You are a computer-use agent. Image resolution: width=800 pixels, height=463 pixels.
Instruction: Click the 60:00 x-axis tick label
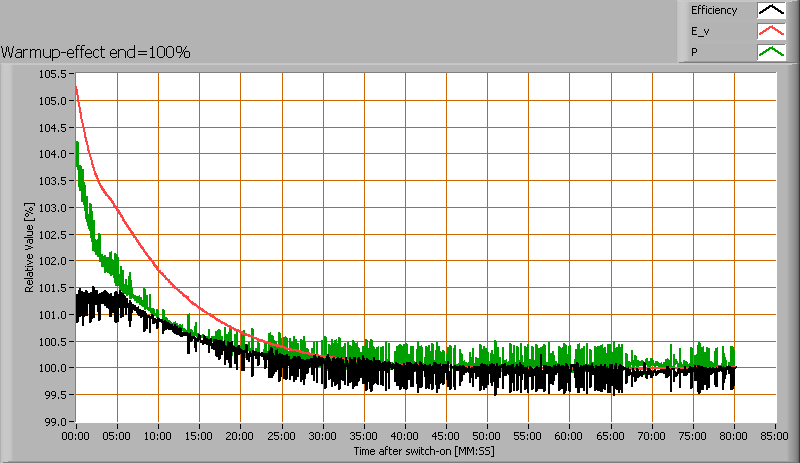[570, 436]
